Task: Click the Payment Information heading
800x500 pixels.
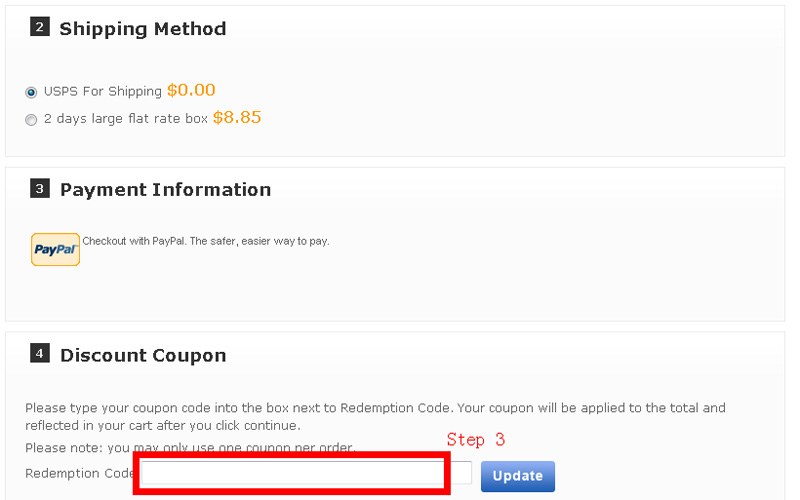Action: click(x=165, y=190)
